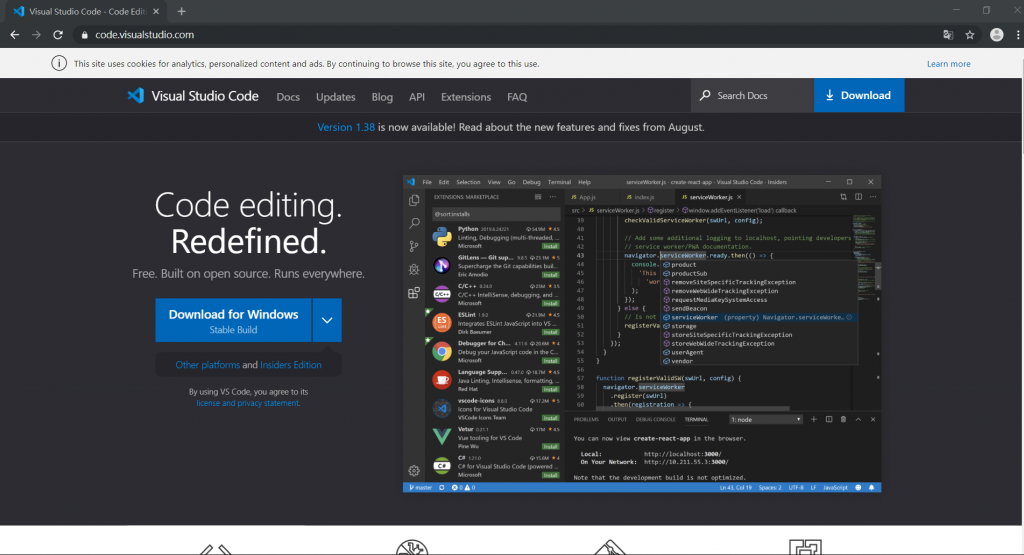Go to the Updates section
Viewport: 1024px width, 555px height.
pyautogui.click(x=336, y=97)
